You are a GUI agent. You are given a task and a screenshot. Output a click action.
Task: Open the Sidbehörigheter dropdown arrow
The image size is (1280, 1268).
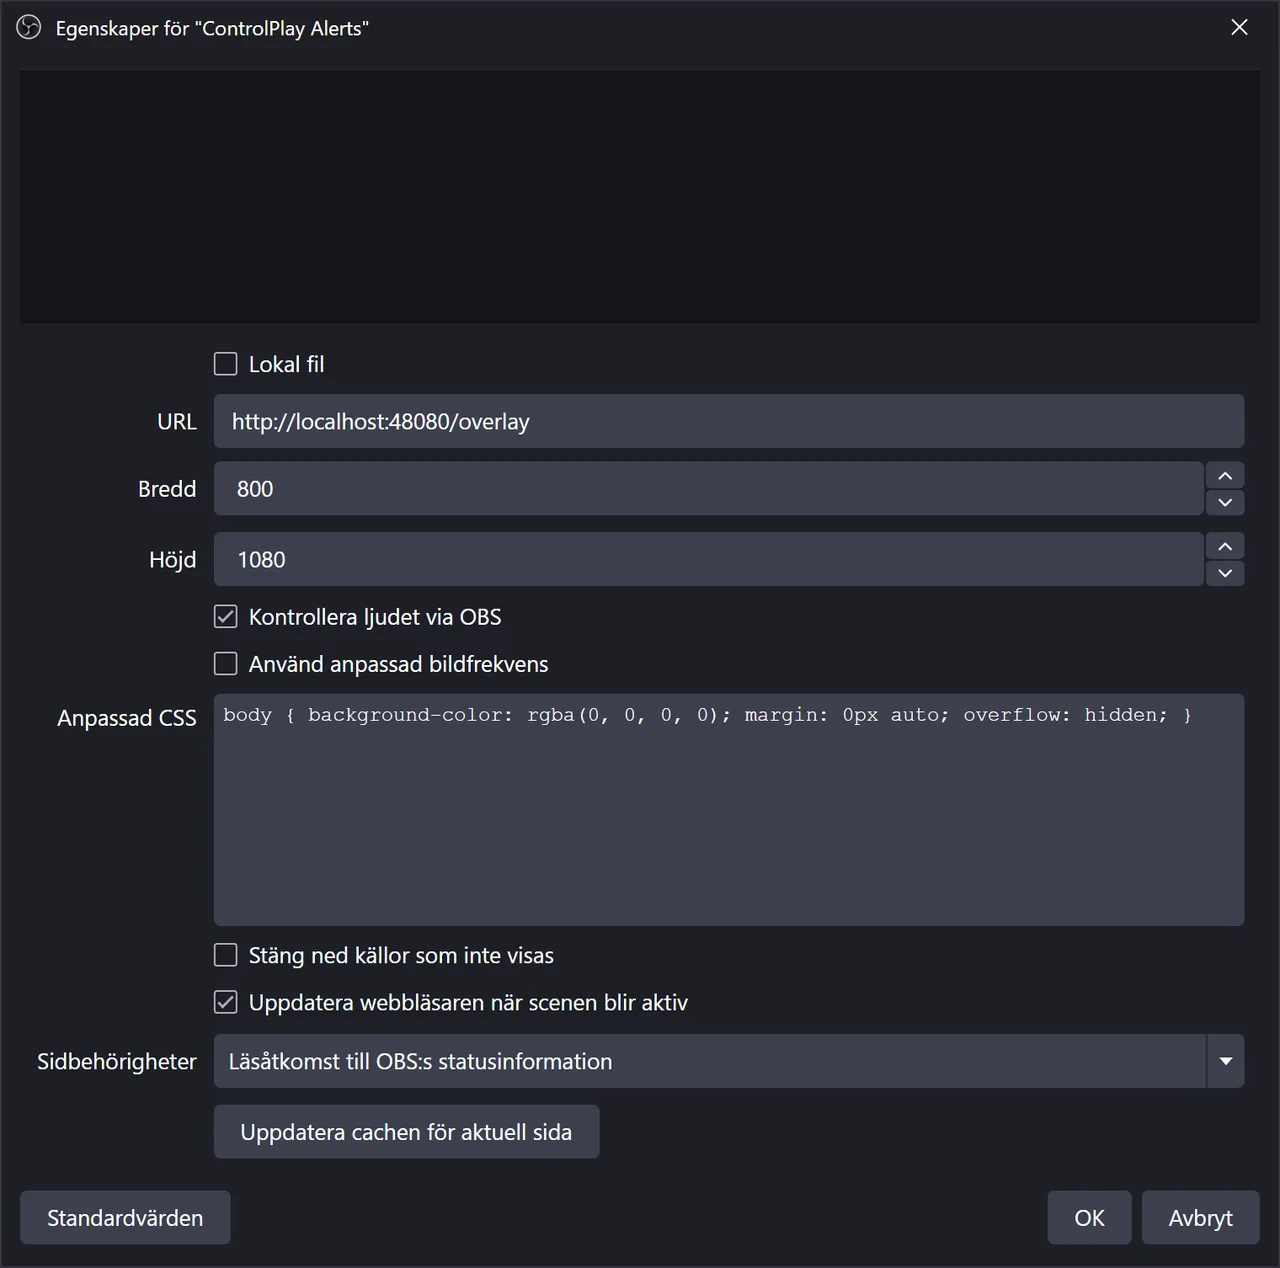point(1226,1061)
